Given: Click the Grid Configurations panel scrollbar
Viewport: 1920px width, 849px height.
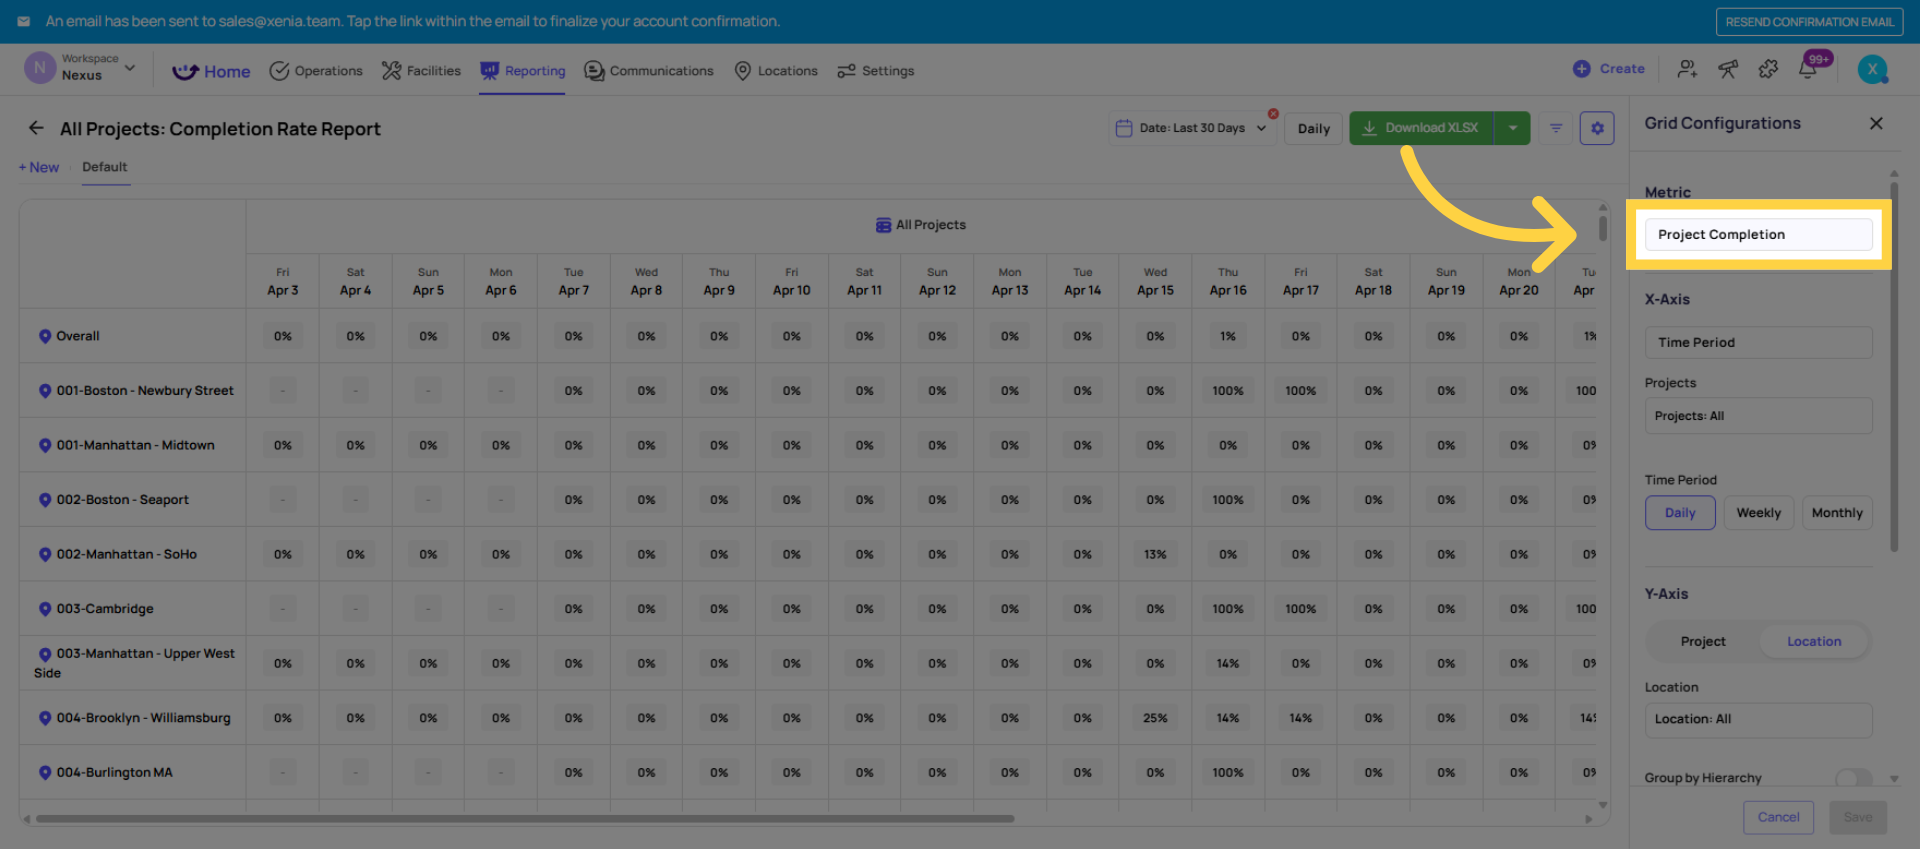Looking at the screenshot, I should [x=1894, y=365].
